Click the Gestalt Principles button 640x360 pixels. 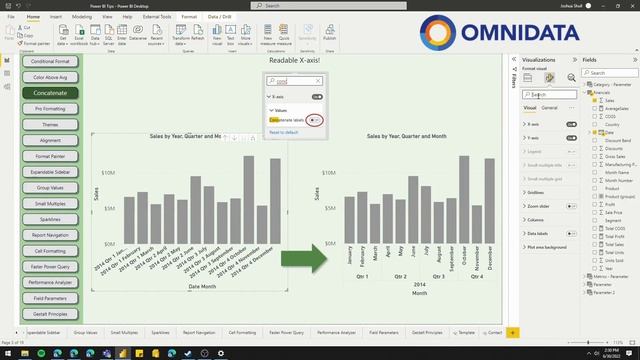point(50,314)
